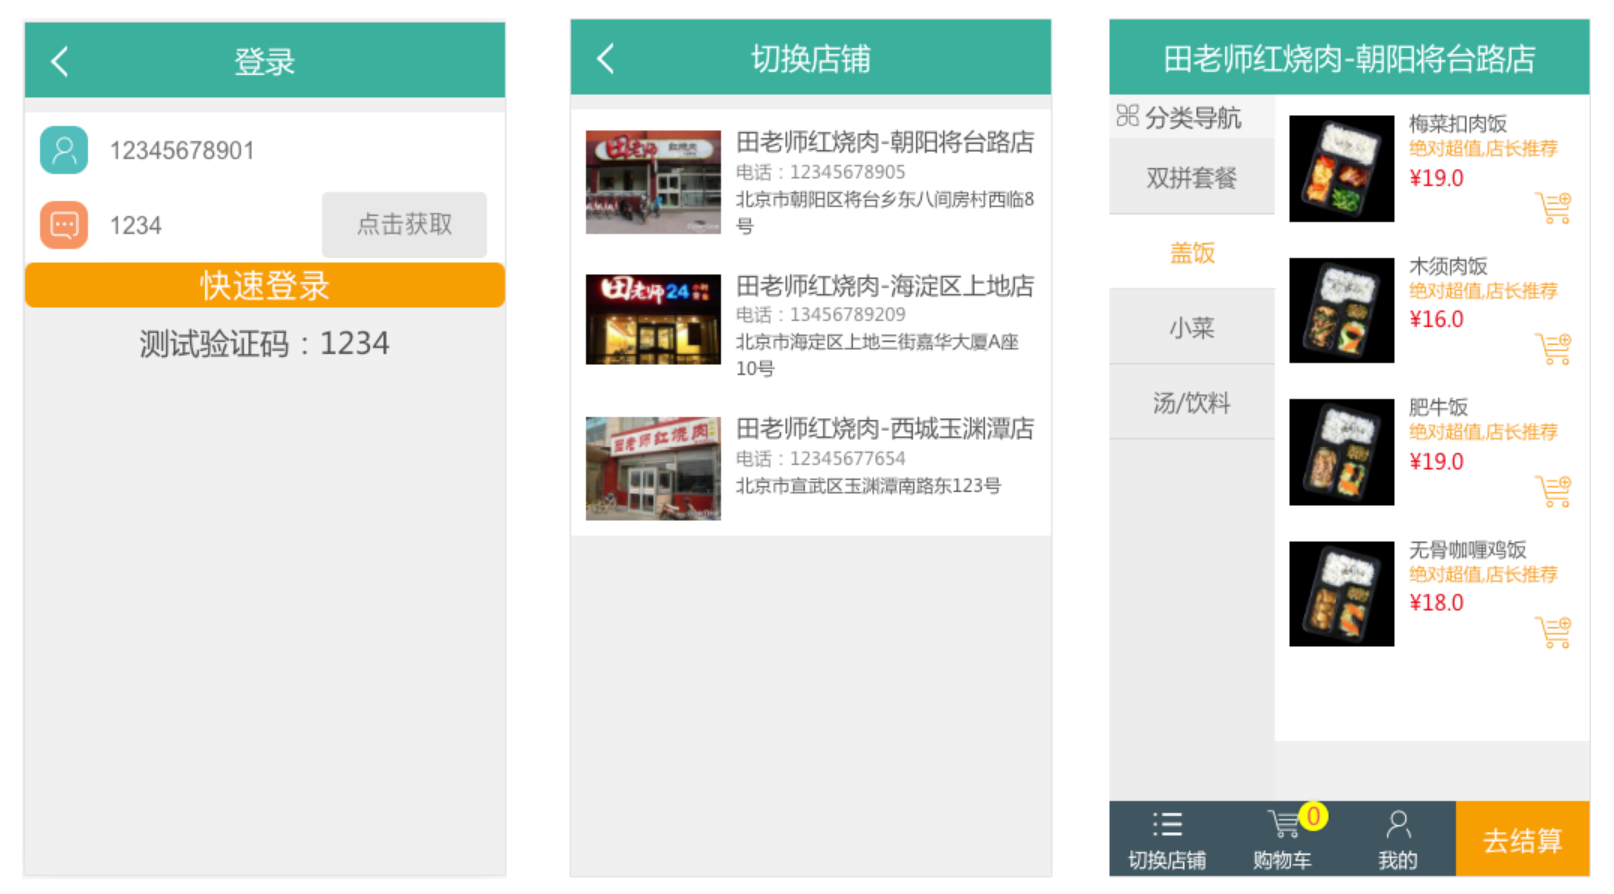Select address 北京市宣武区玉渊潭南路东123号
This screenshot has width=1614, height=894.
868,486
